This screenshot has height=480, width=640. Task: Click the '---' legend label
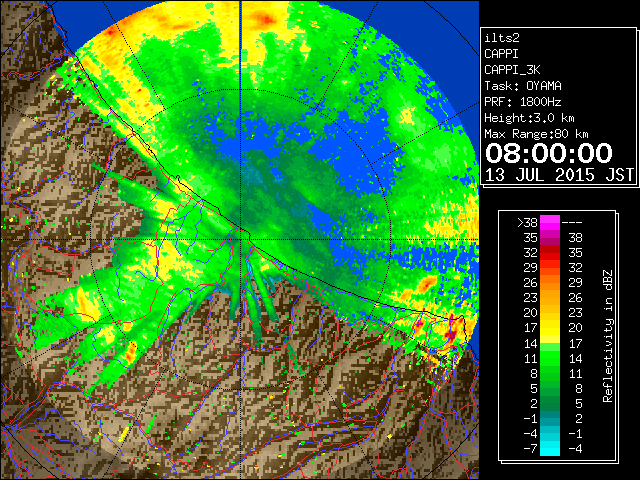coord(572,223)
